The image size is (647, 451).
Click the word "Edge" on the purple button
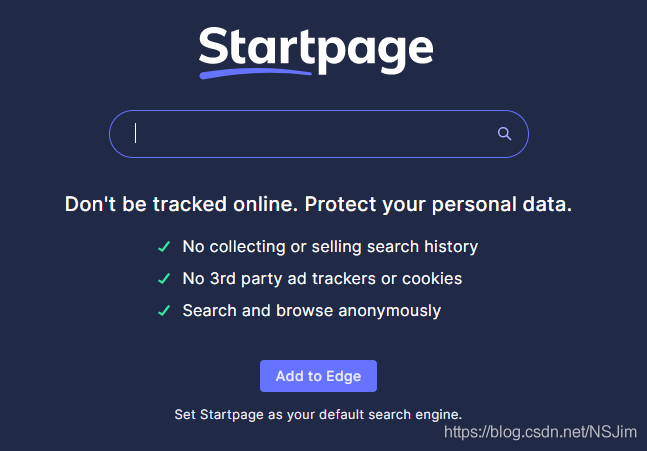point(343,376)
